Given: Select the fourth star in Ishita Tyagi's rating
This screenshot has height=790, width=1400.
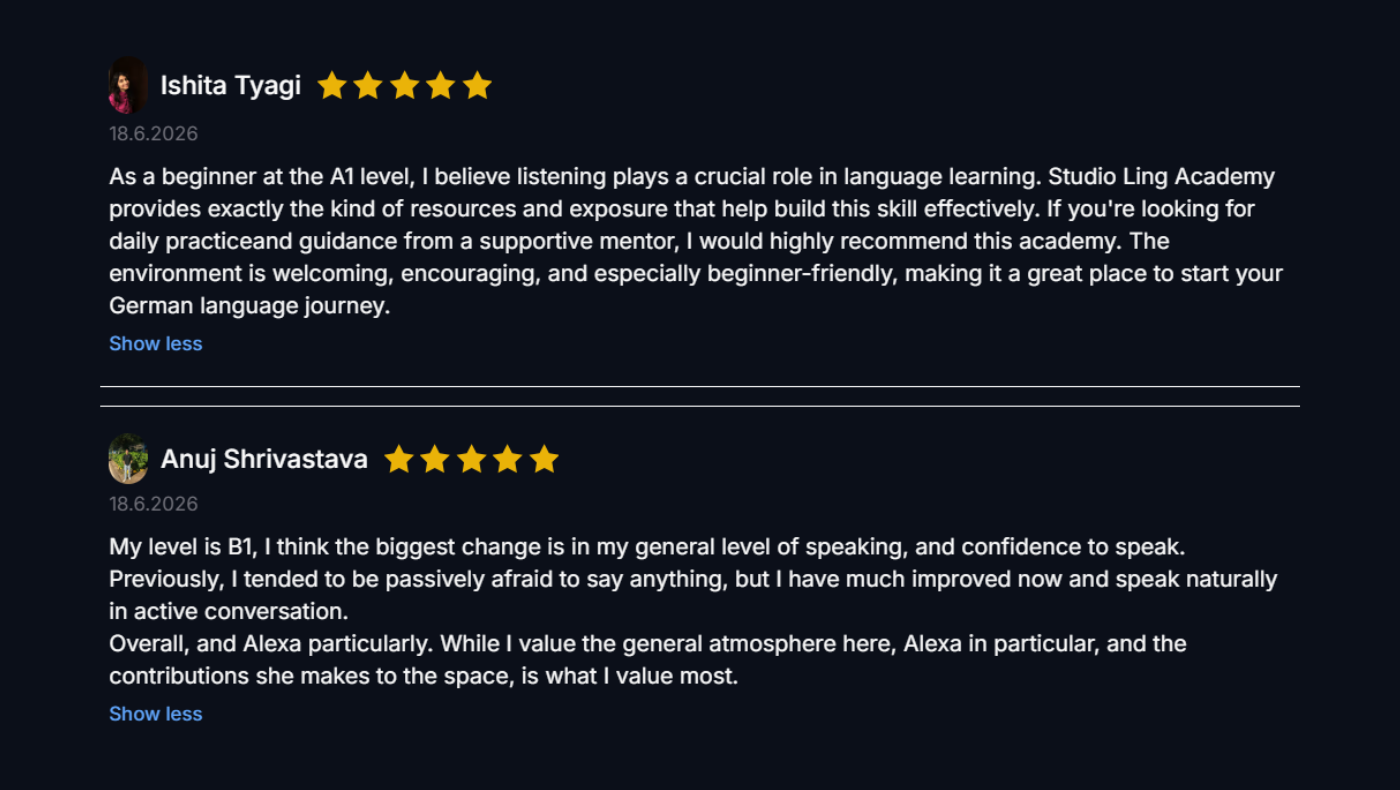Looking at the screenshot, I should click(x=441, y=86).
